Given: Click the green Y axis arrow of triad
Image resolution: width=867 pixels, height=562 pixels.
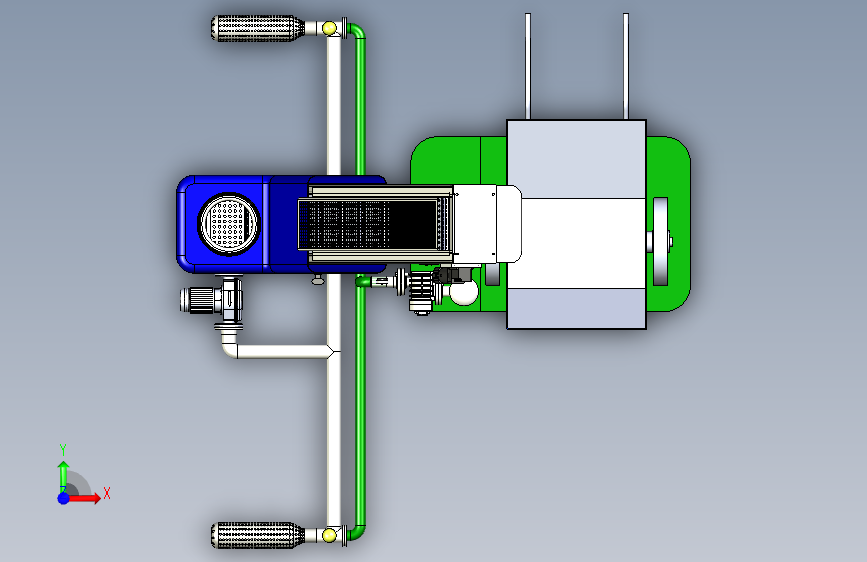Looking at the screenshot, I should [64, 475].
